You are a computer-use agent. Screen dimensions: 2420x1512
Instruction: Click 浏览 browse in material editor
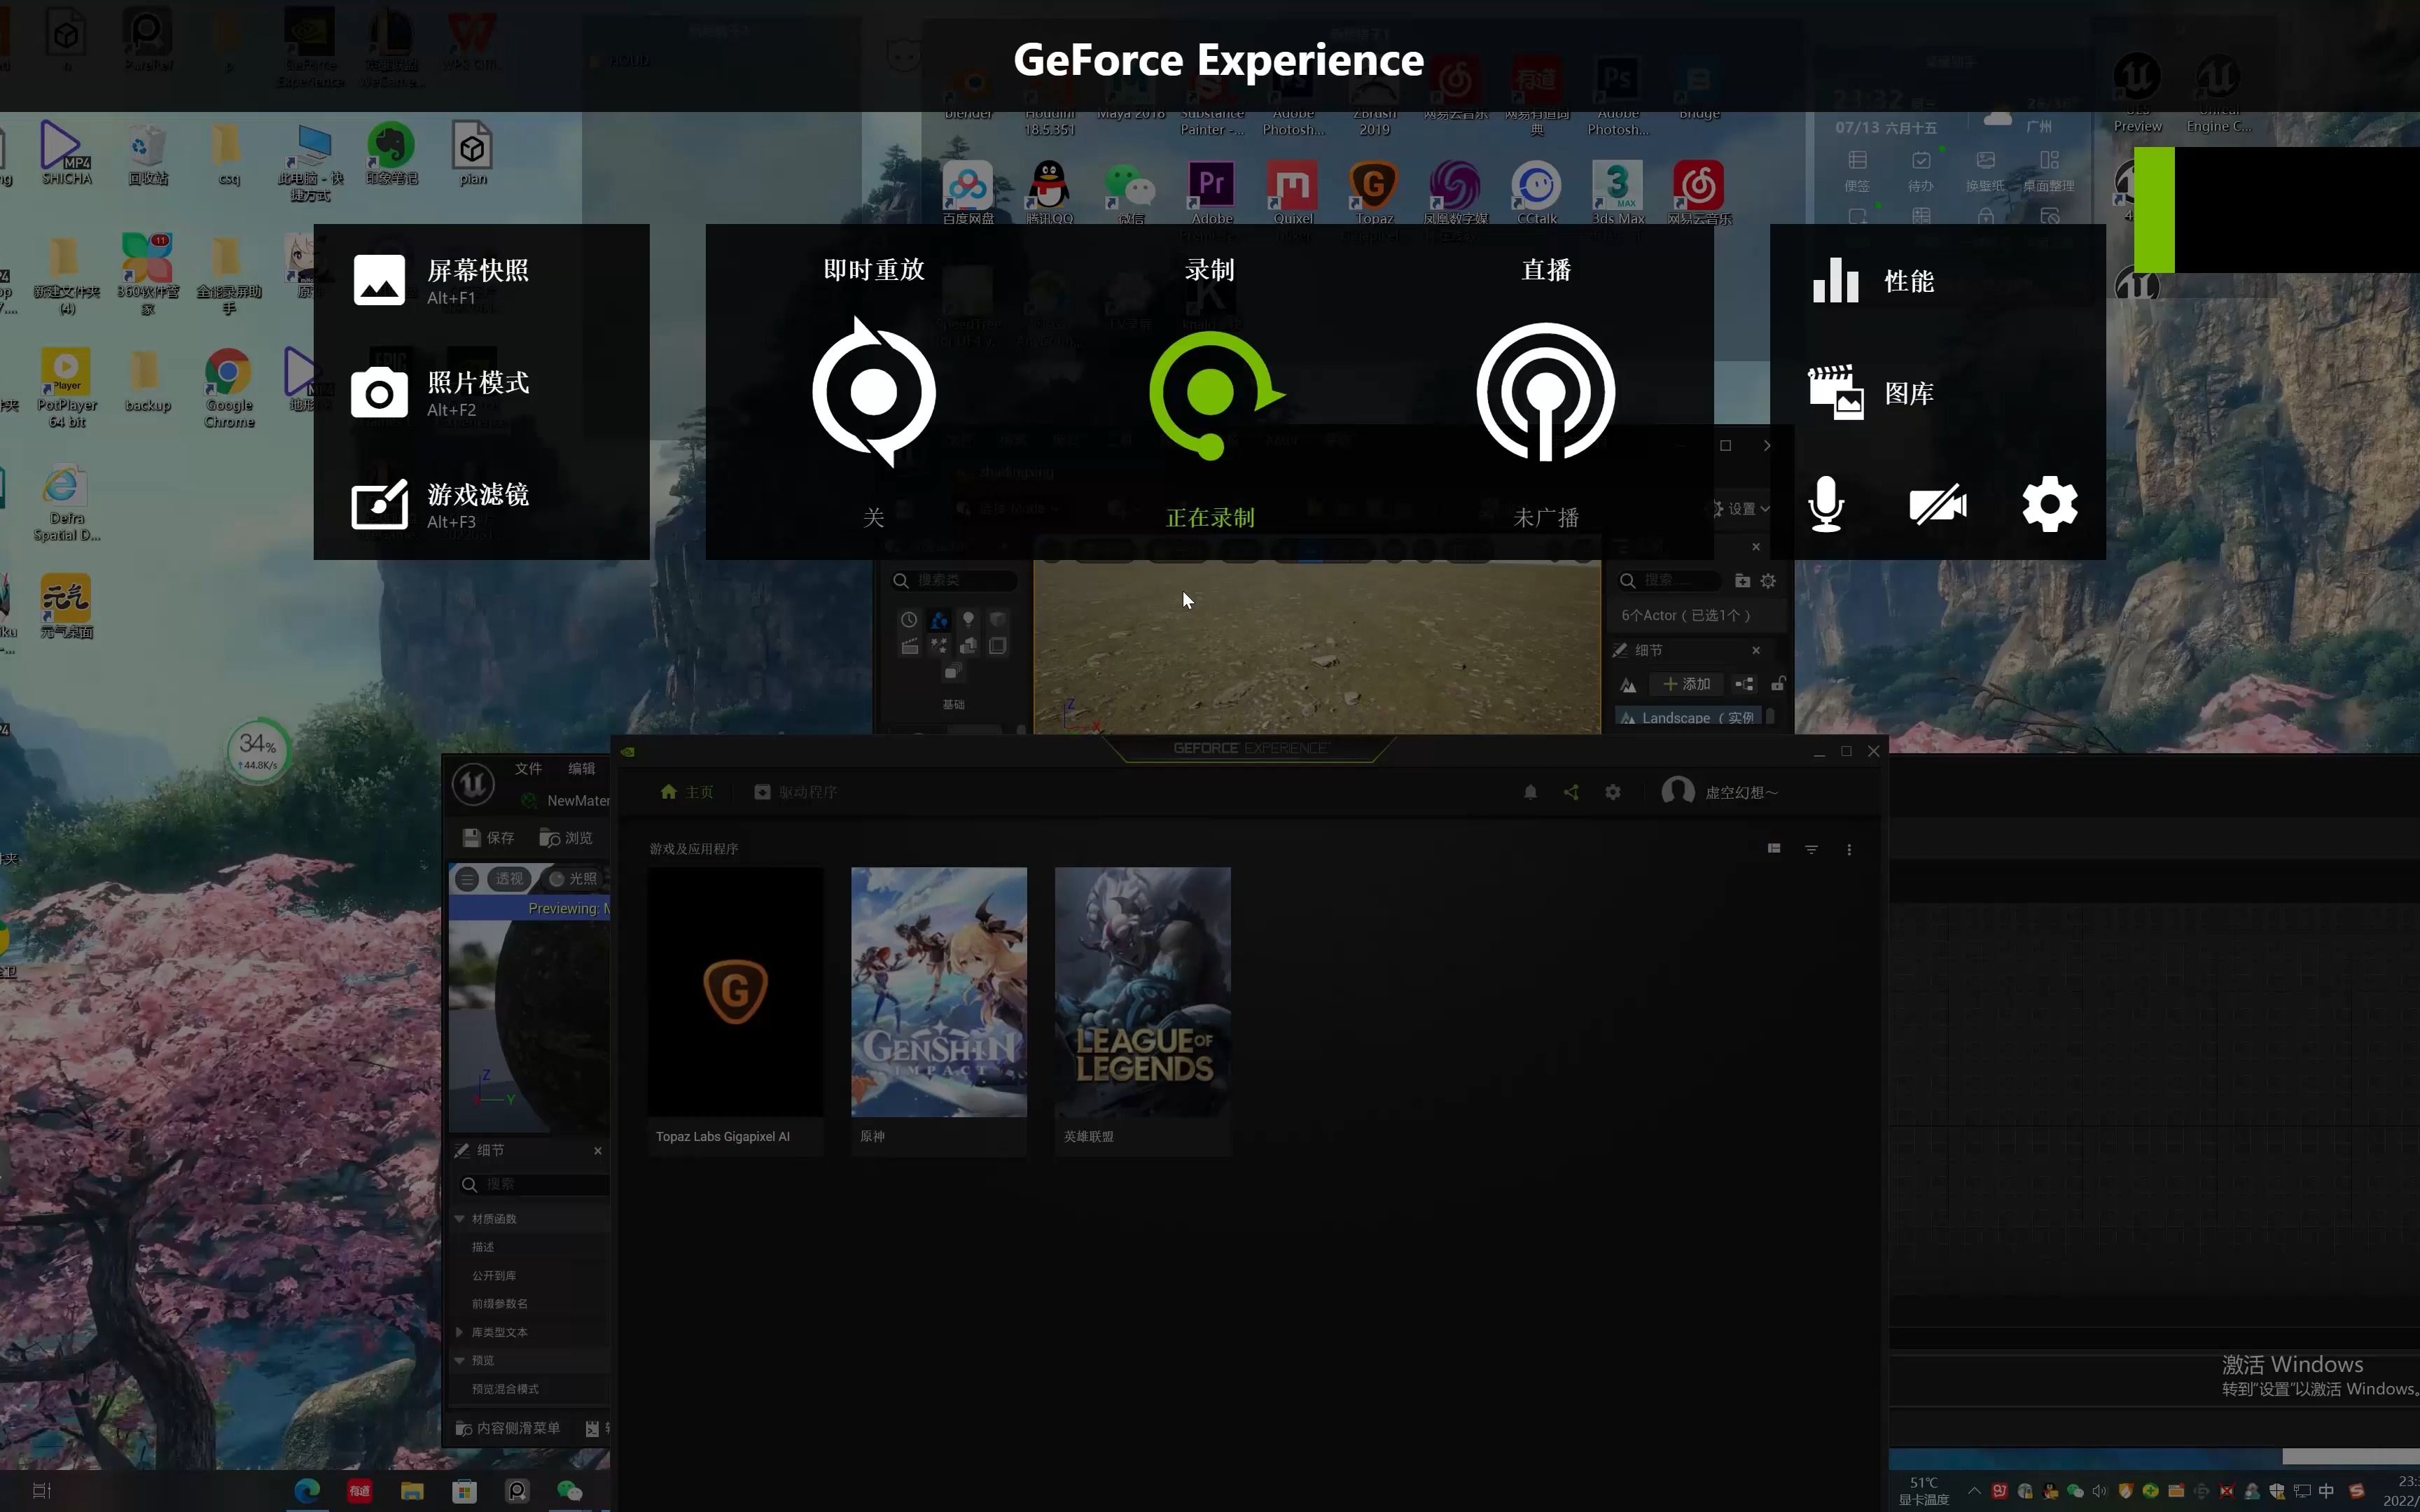[566, 838]
